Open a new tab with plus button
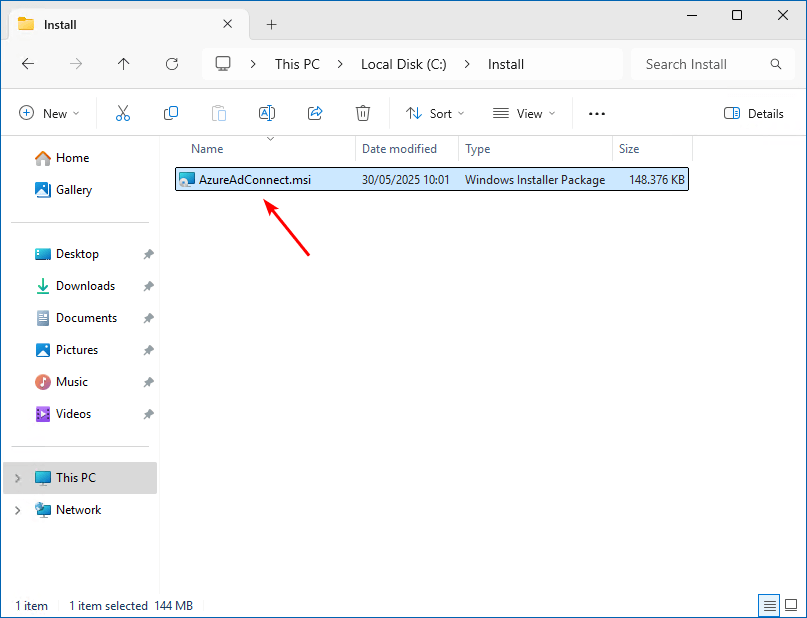The height and width of the screenshot is (618, 807). [271, 24]
